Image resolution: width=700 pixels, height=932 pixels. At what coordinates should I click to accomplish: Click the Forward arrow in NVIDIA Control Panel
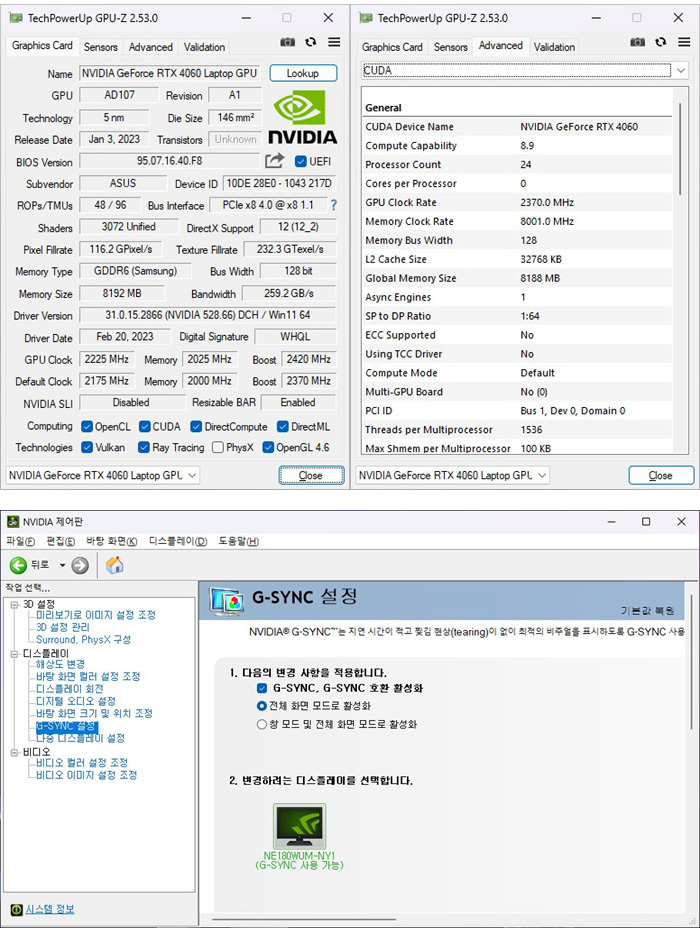[x=80, y=565]
